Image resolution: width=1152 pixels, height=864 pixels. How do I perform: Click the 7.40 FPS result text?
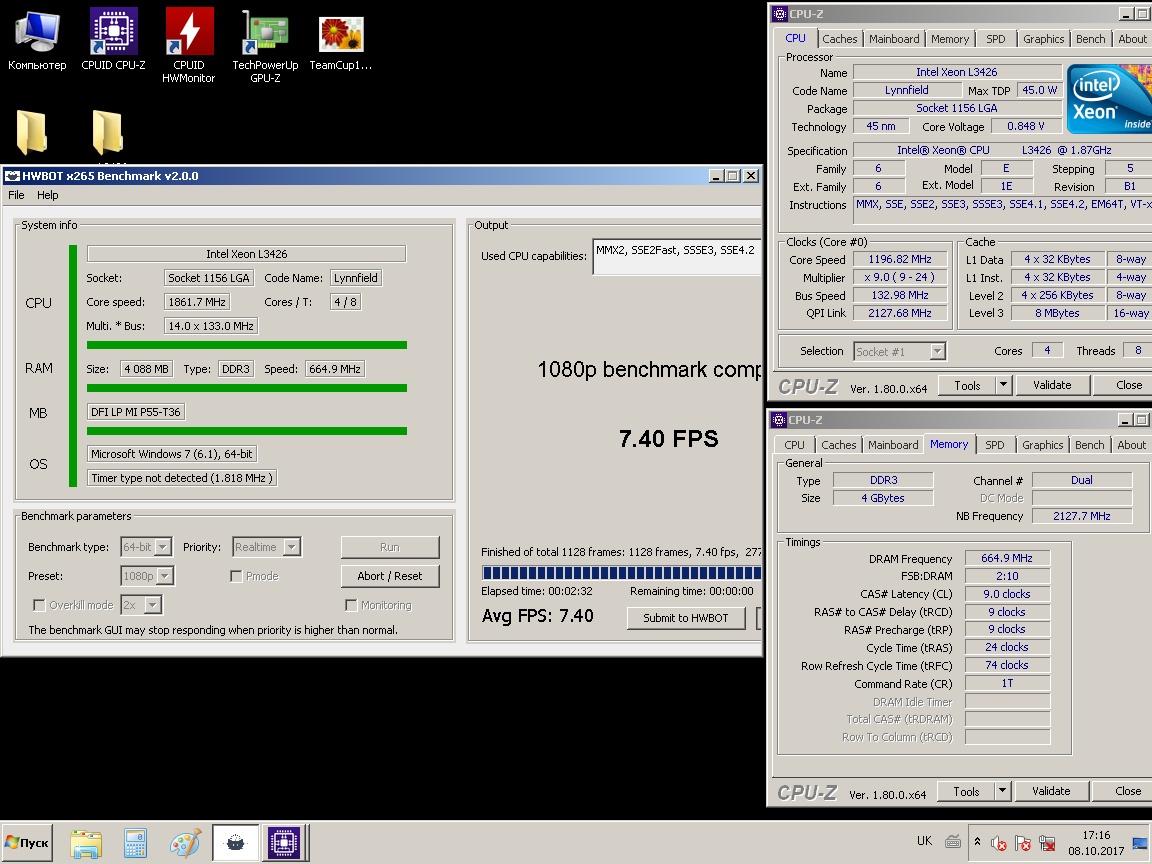point(669,439)
